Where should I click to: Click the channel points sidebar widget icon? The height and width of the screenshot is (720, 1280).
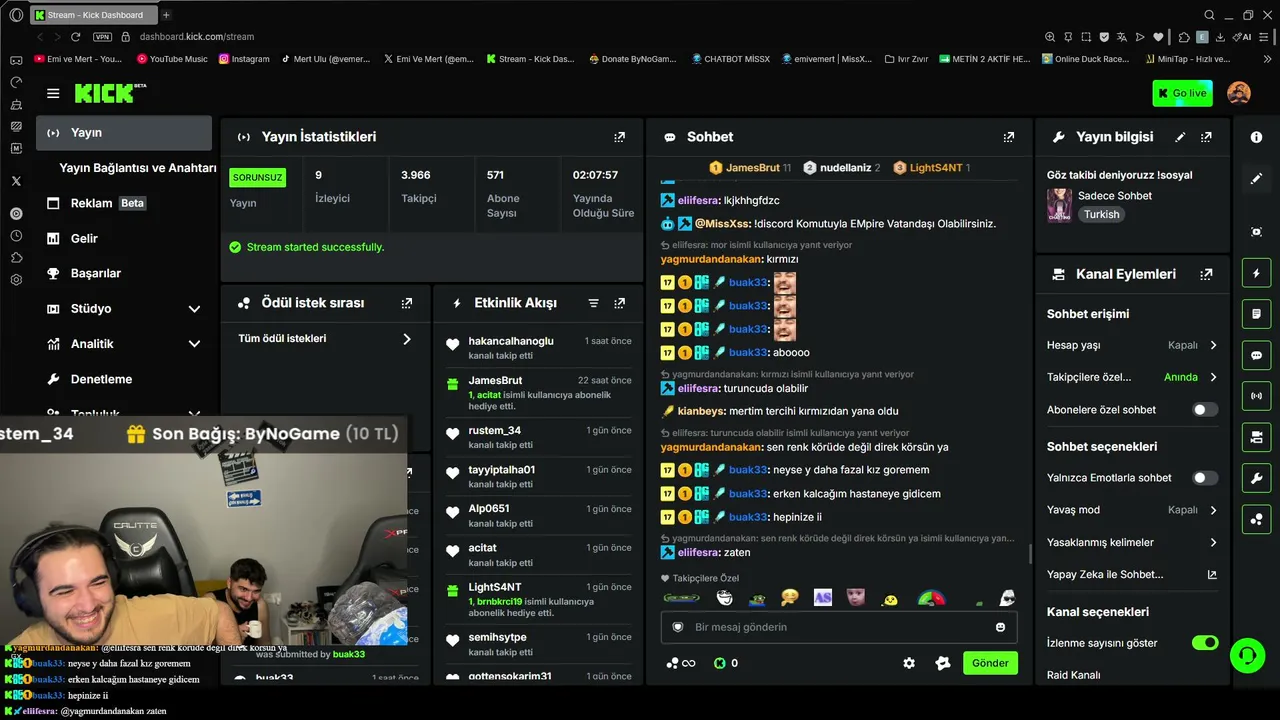(1257, 519)
